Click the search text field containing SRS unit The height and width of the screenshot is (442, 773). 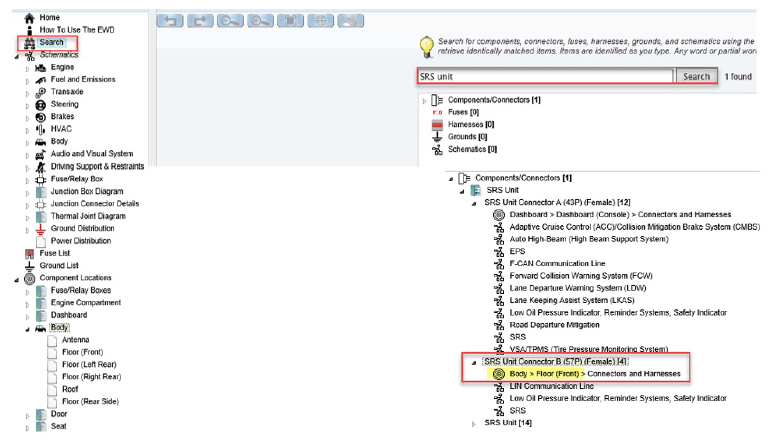[x=545, y=76]
